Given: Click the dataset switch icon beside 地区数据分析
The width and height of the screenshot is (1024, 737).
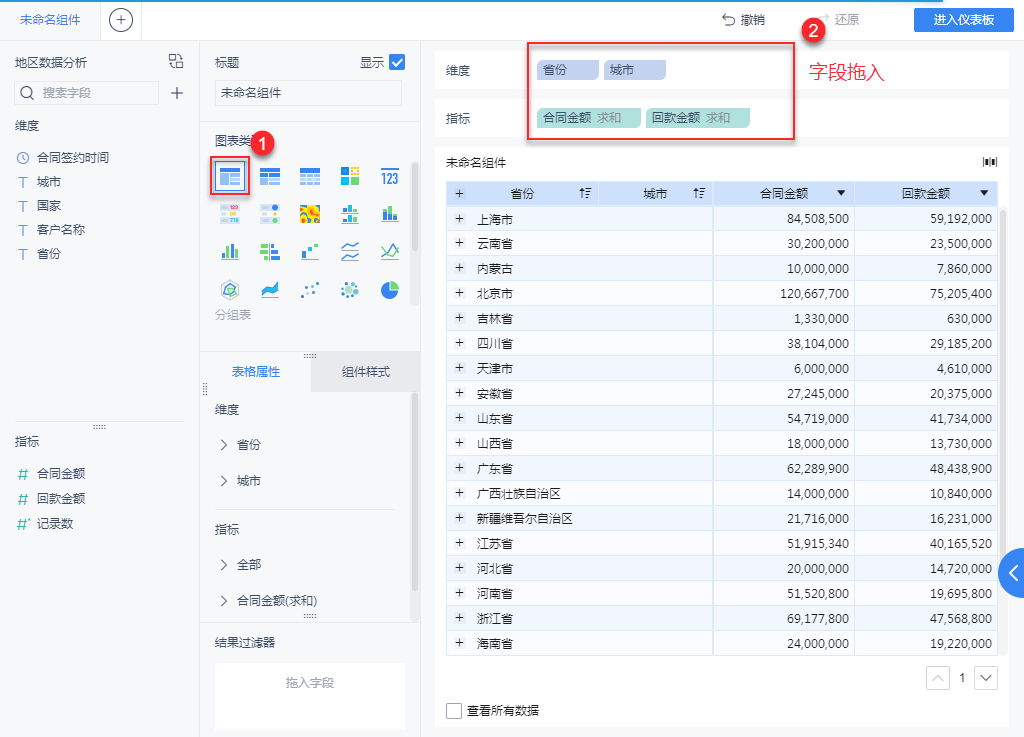Looking at the screenshot, I should [x=176, y=61].
